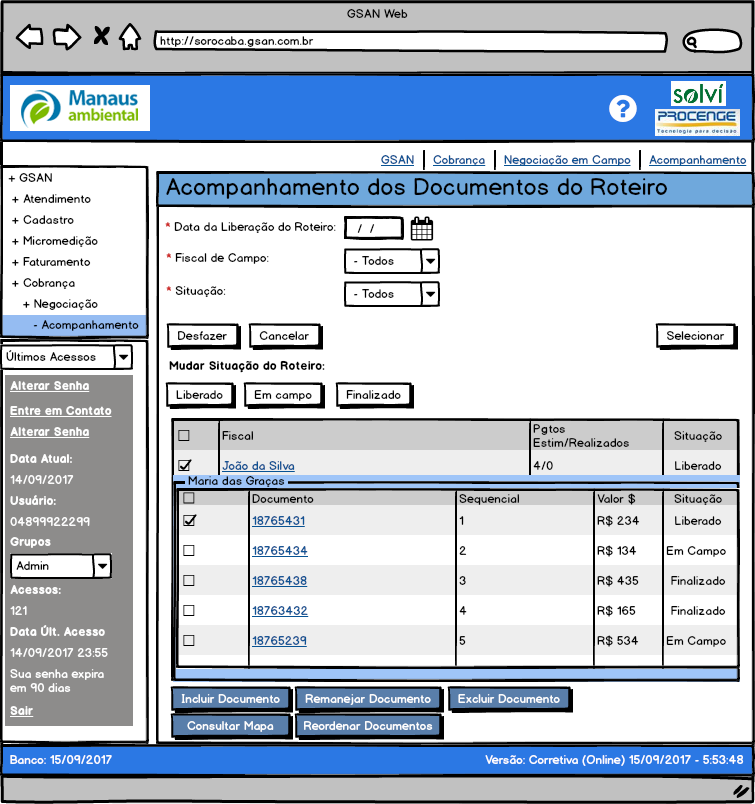Click the browser back arrow icon

(30, 38)
